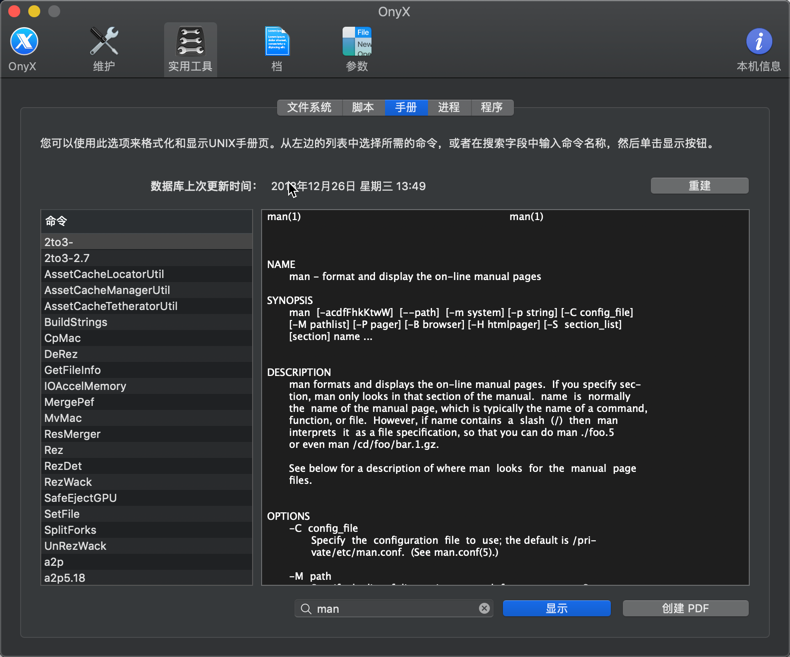
Task: Select DeRez in the list
Action: click(146, 354)
